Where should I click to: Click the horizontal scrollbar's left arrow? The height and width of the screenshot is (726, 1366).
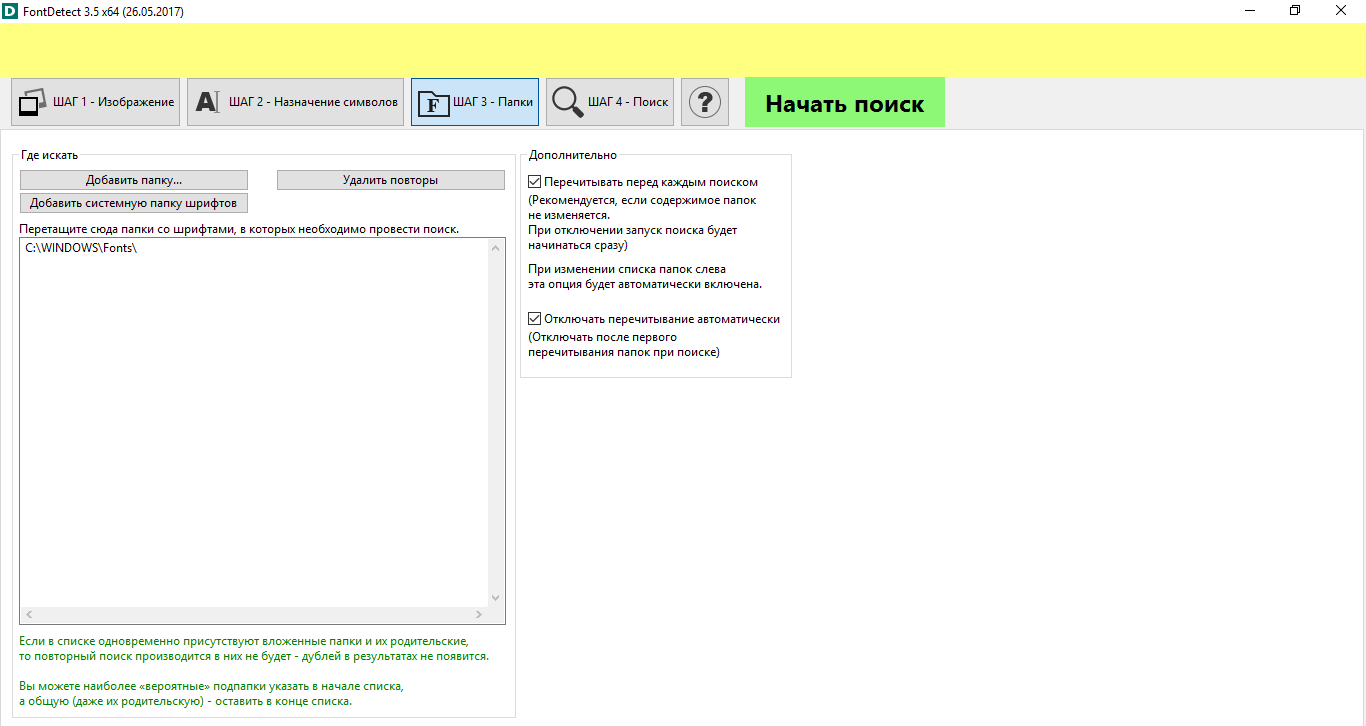click(28, 615)
